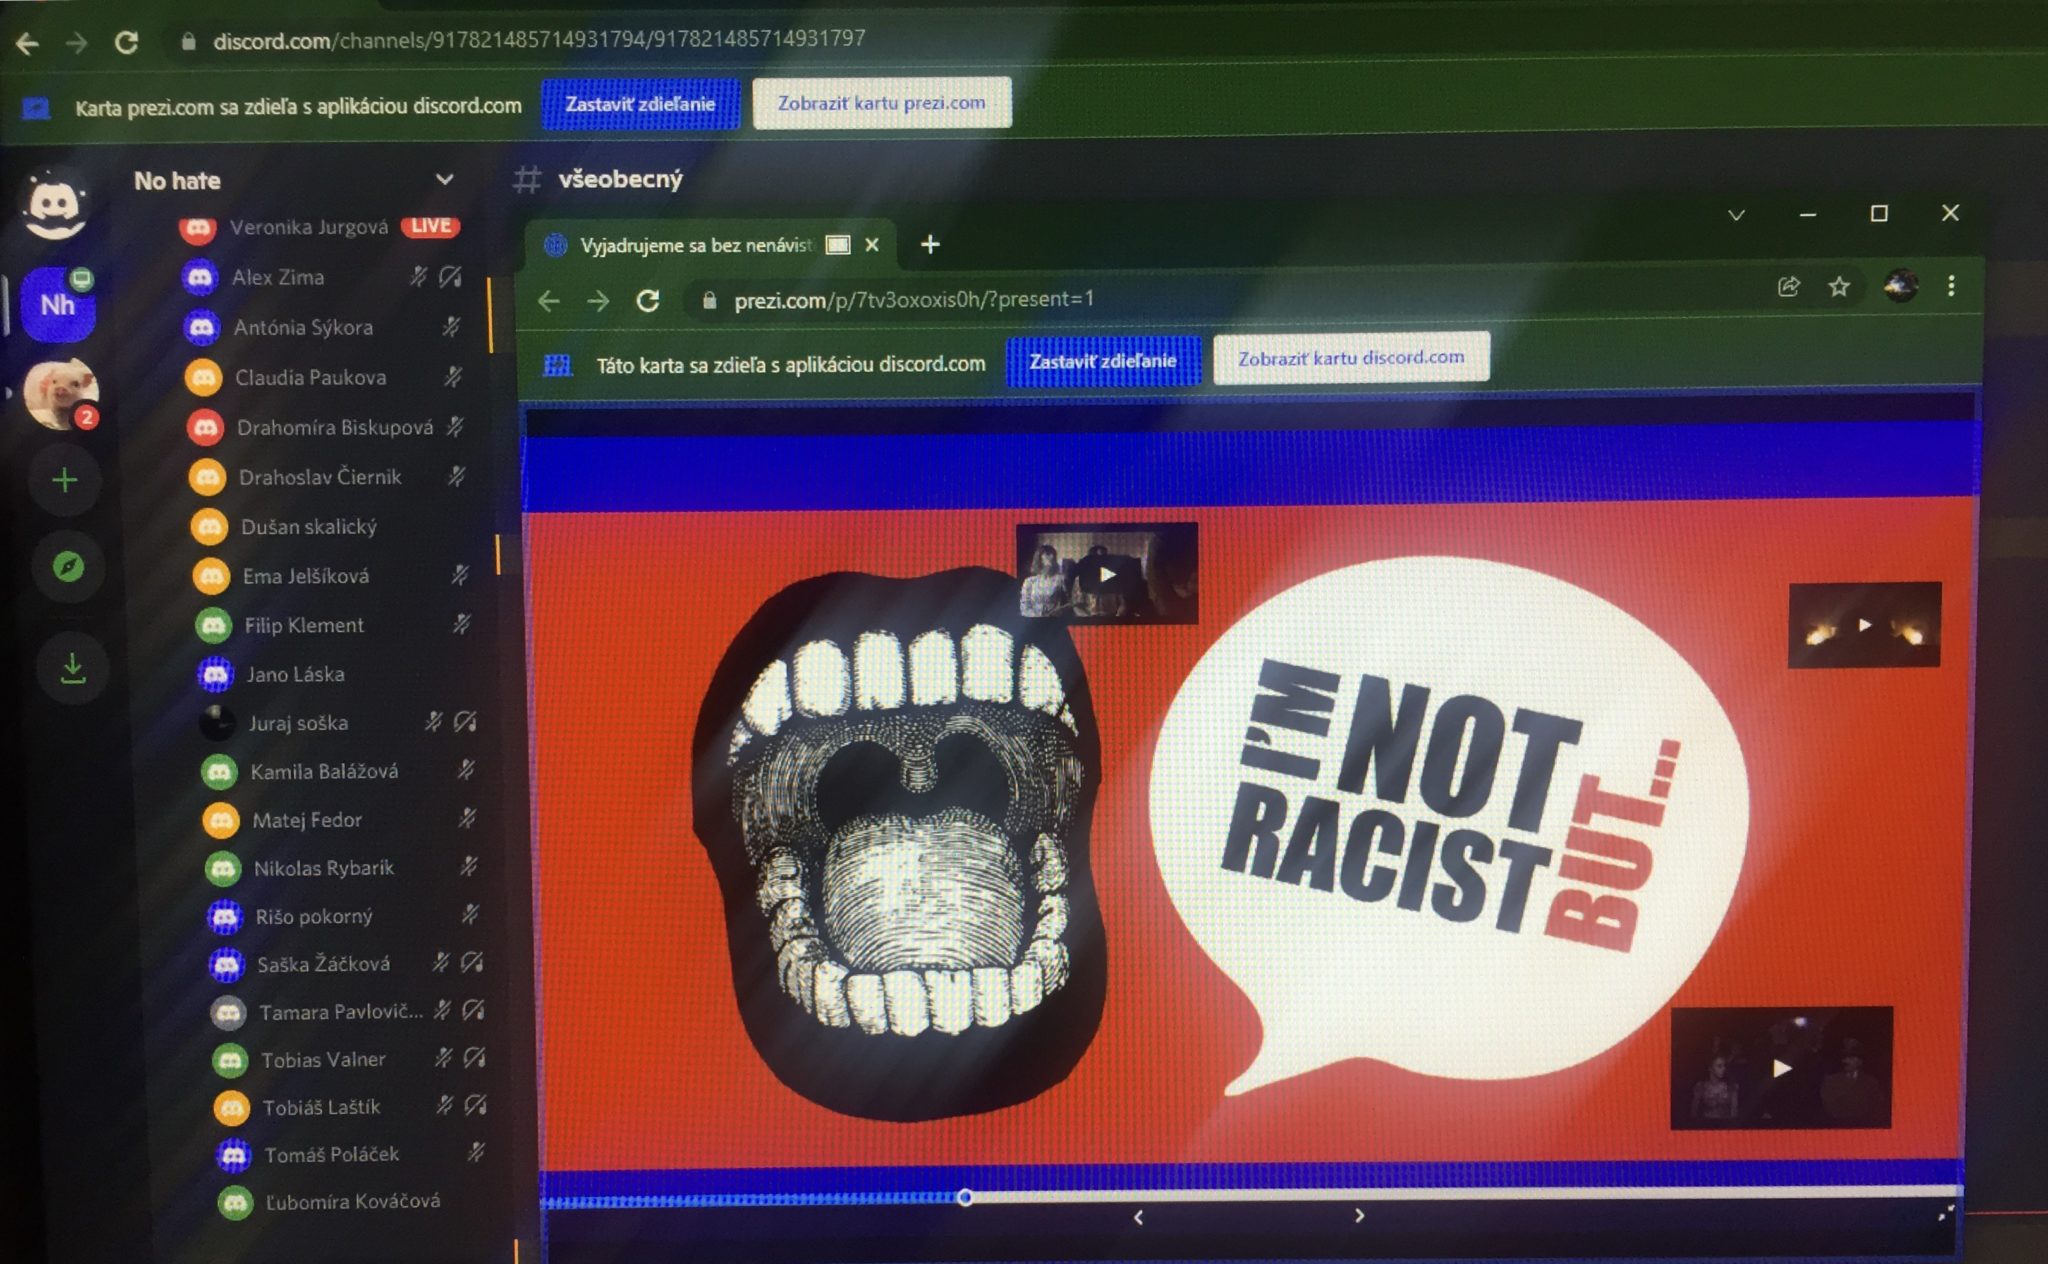
Task: Select user Drahoslav Čiernik
Action: tap(320, 477)
